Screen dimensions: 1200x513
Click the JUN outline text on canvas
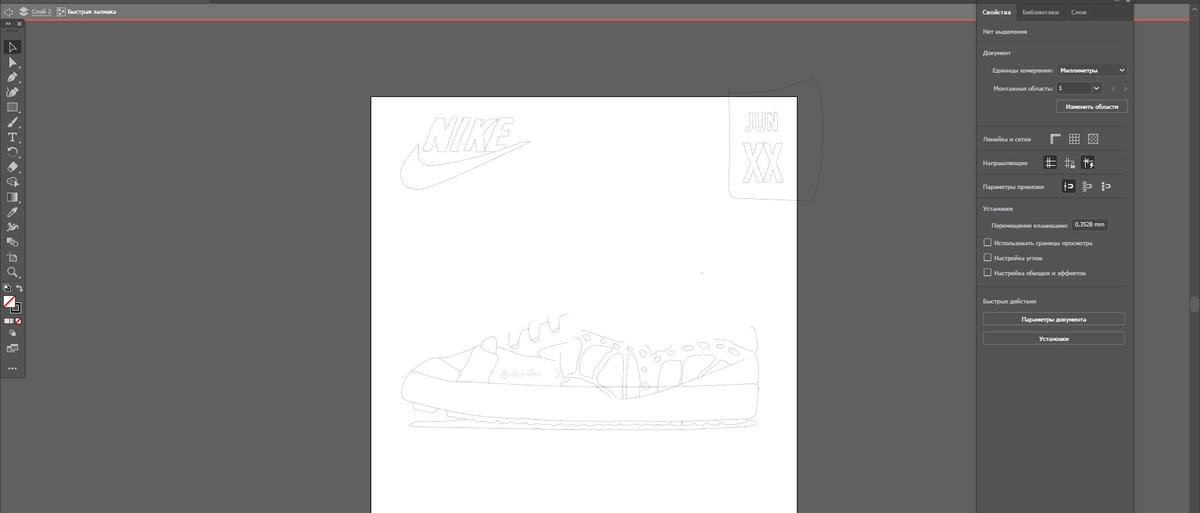point(762,123)
